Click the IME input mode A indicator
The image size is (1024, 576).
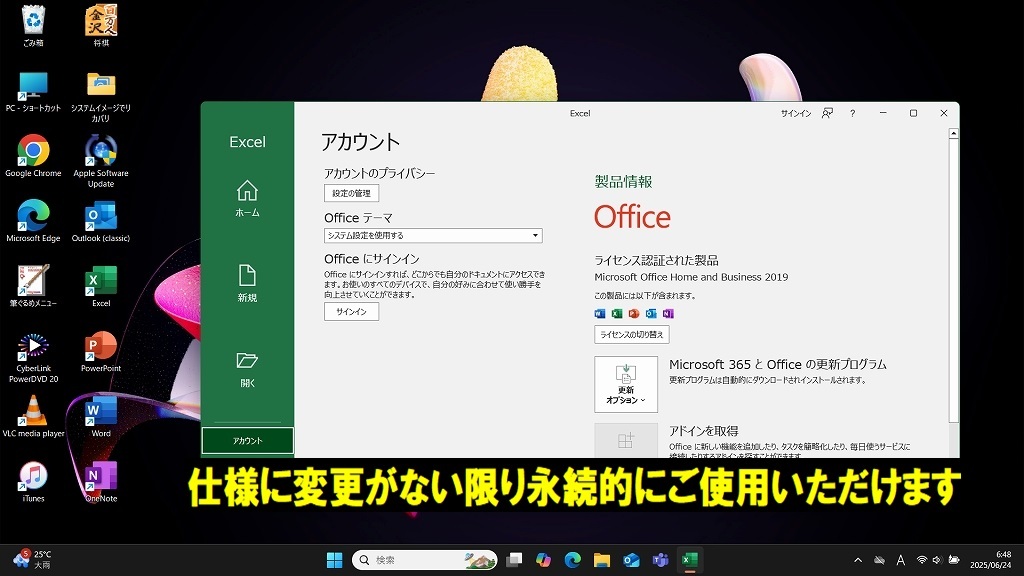pos(901,560)
